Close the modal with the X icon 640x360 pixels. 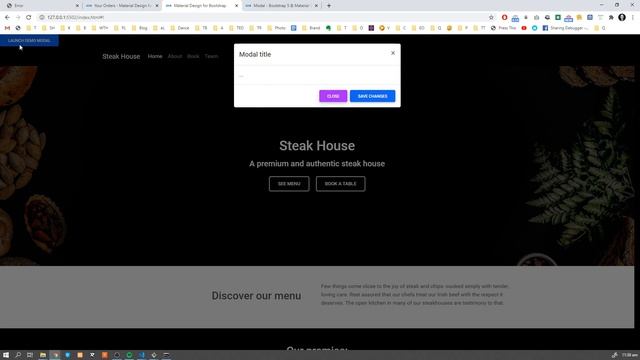[393, 53]
